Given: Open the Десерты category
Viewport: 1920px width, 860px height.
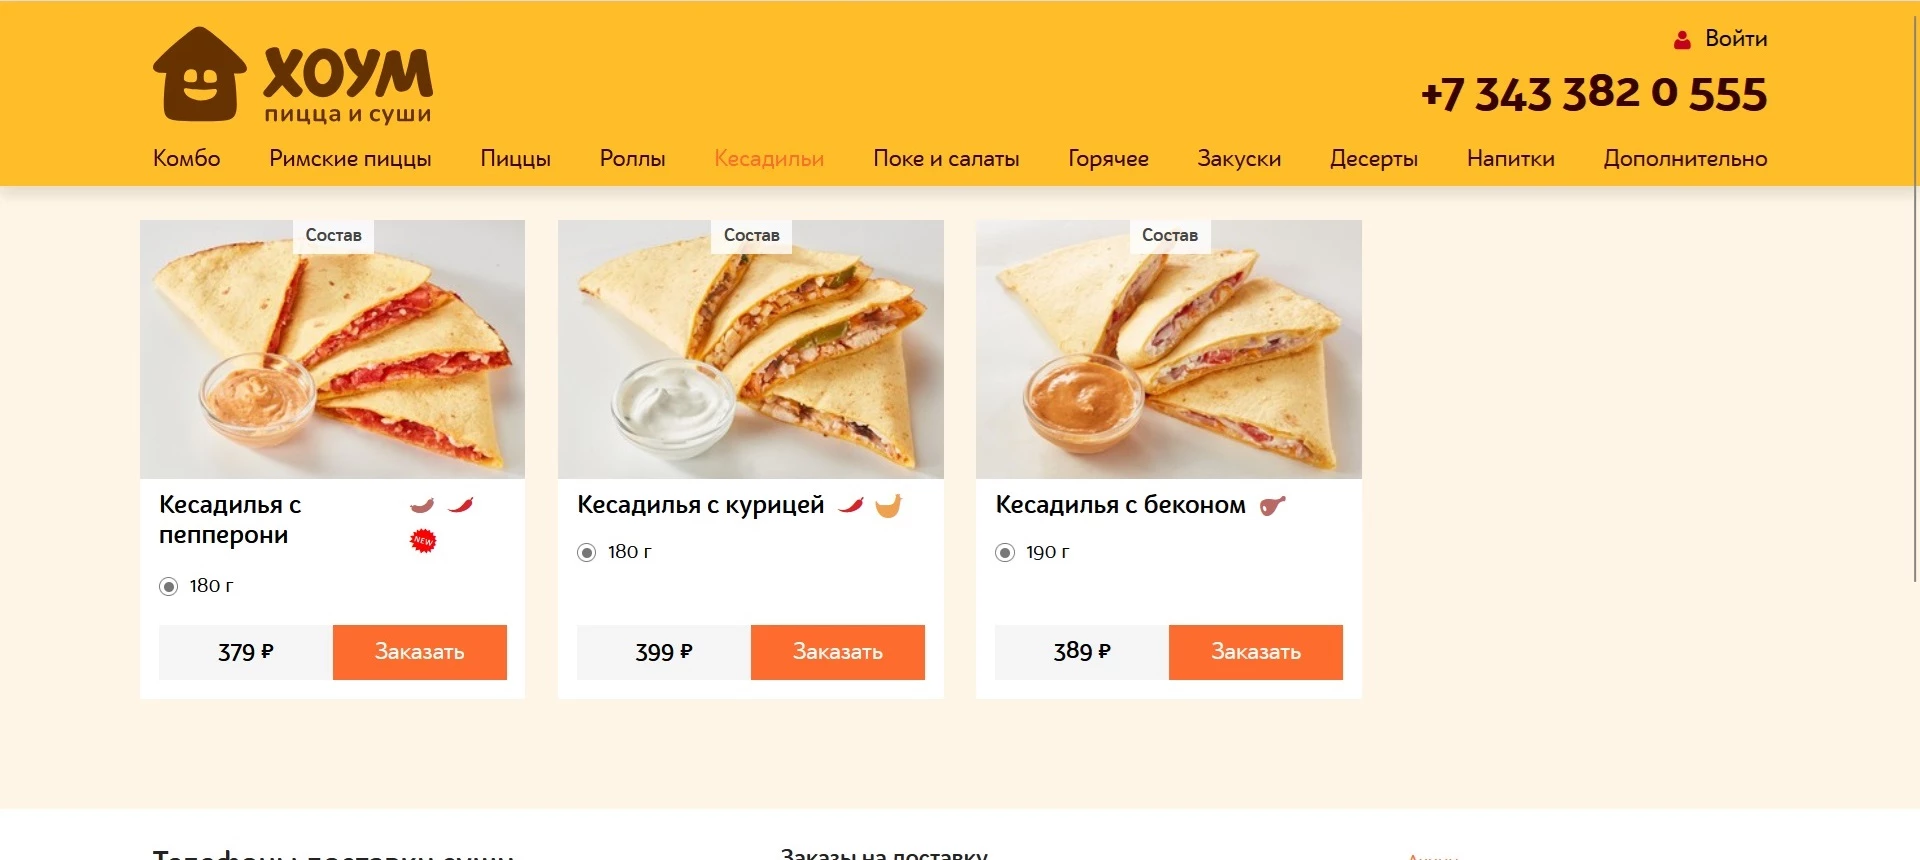Looking at the screenshot, I should click(1374, 158).
